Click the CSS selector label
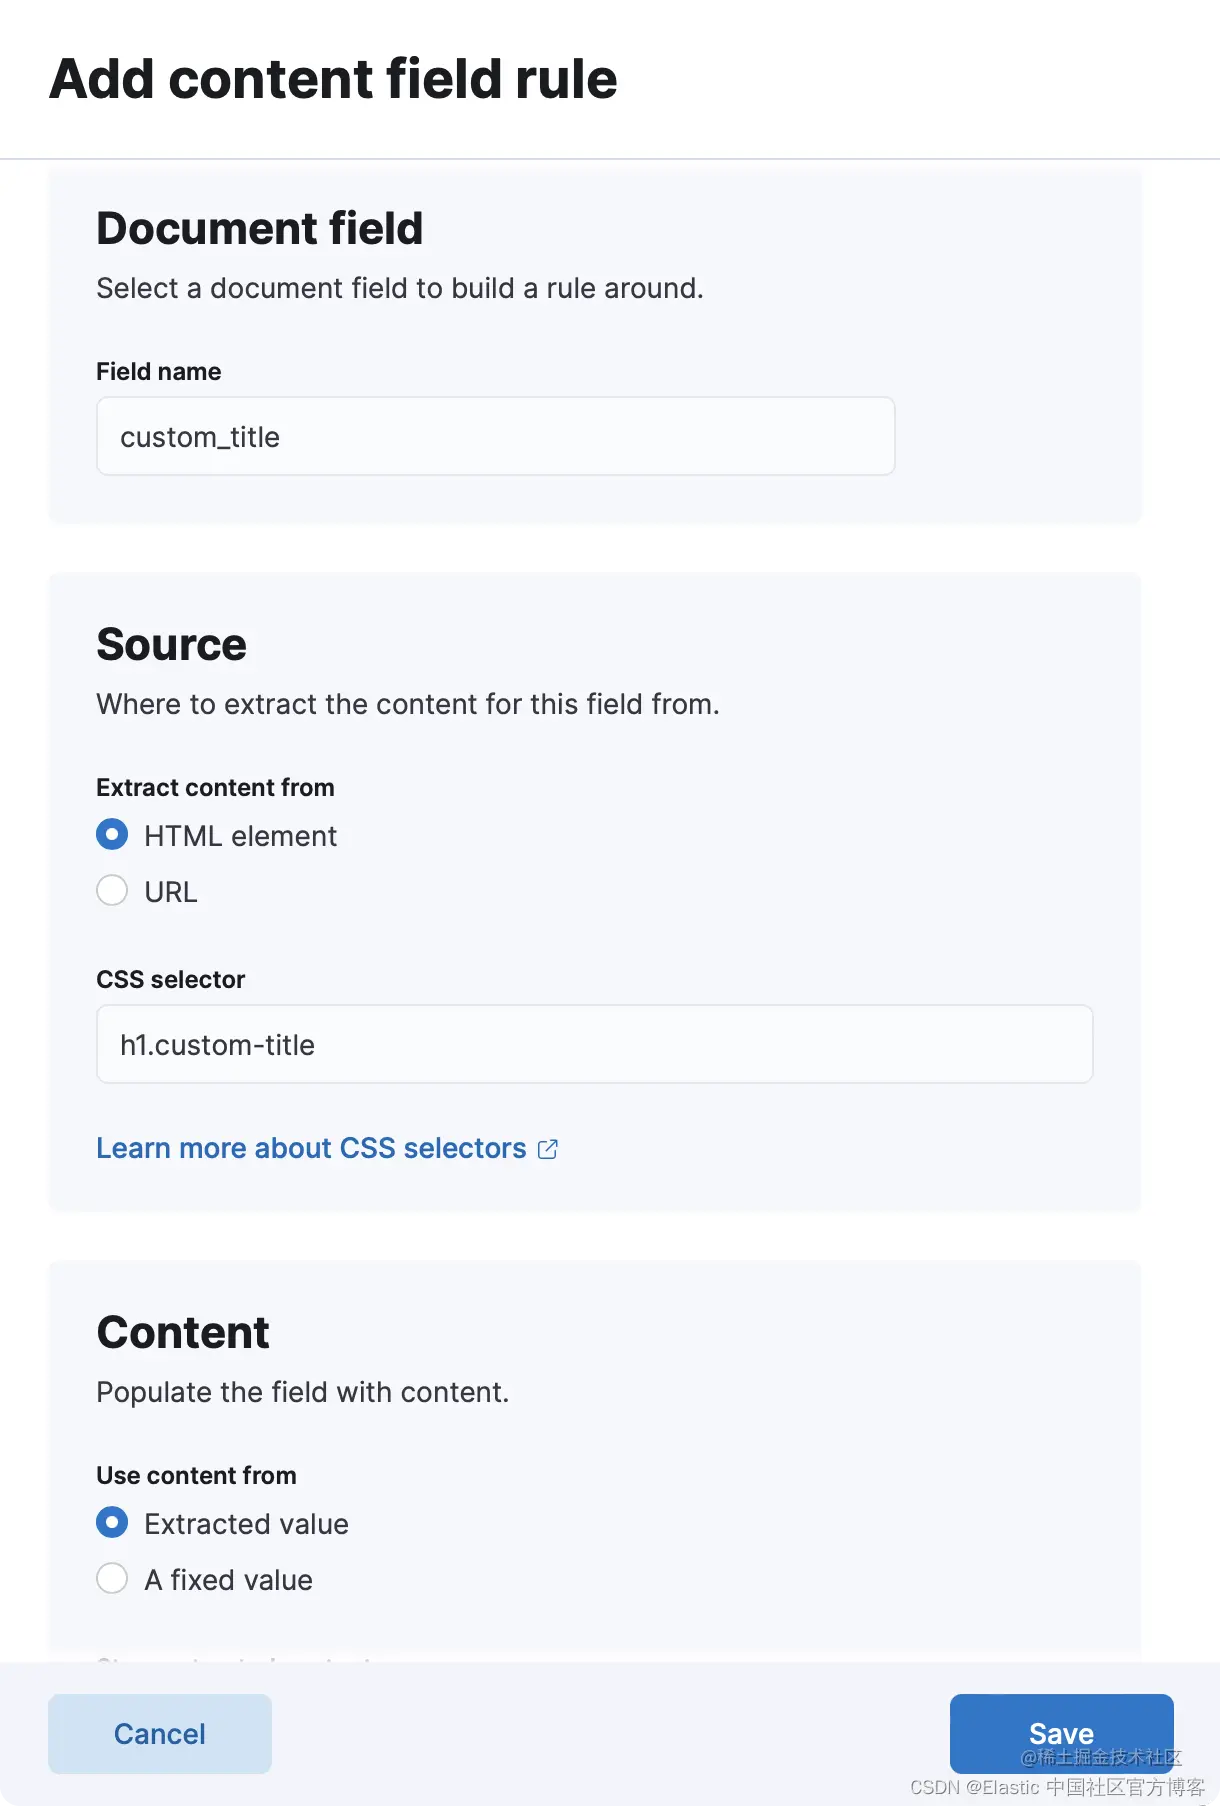Viewport: 1220px width, 1806px height. (170, 980)
